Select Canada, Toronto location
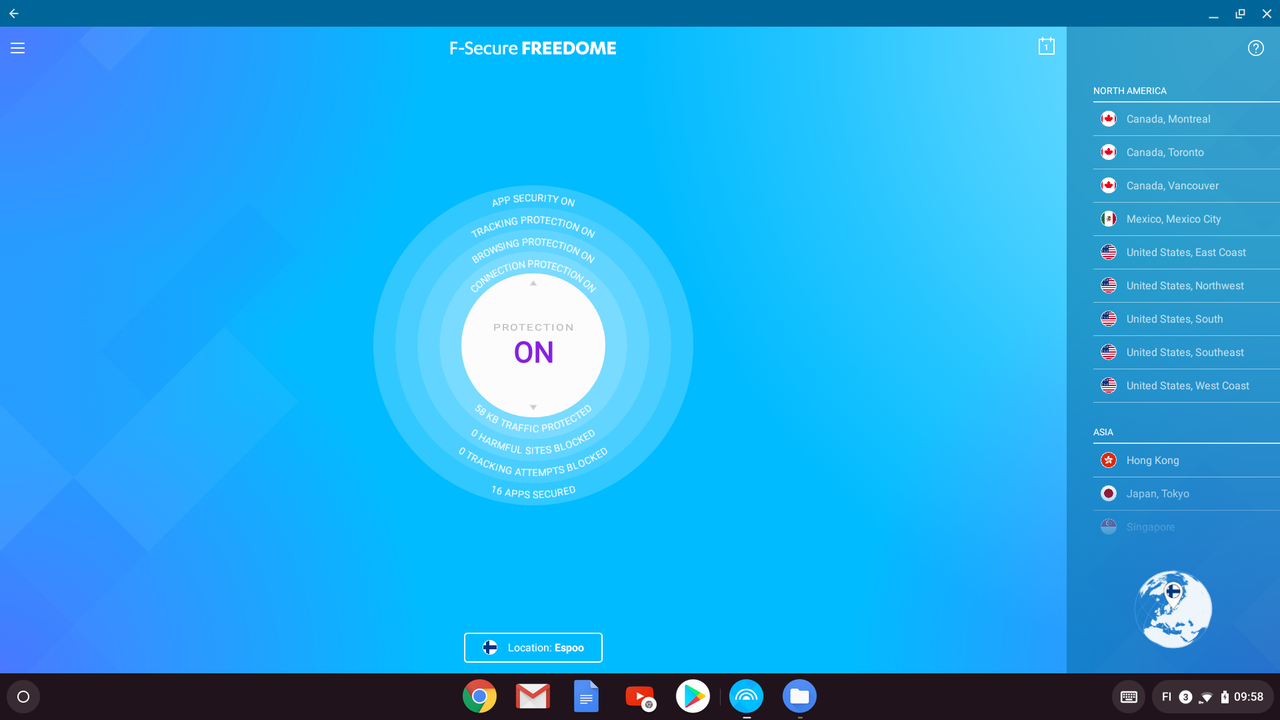Viewport: 1280px width, 720px height. 1186,152
